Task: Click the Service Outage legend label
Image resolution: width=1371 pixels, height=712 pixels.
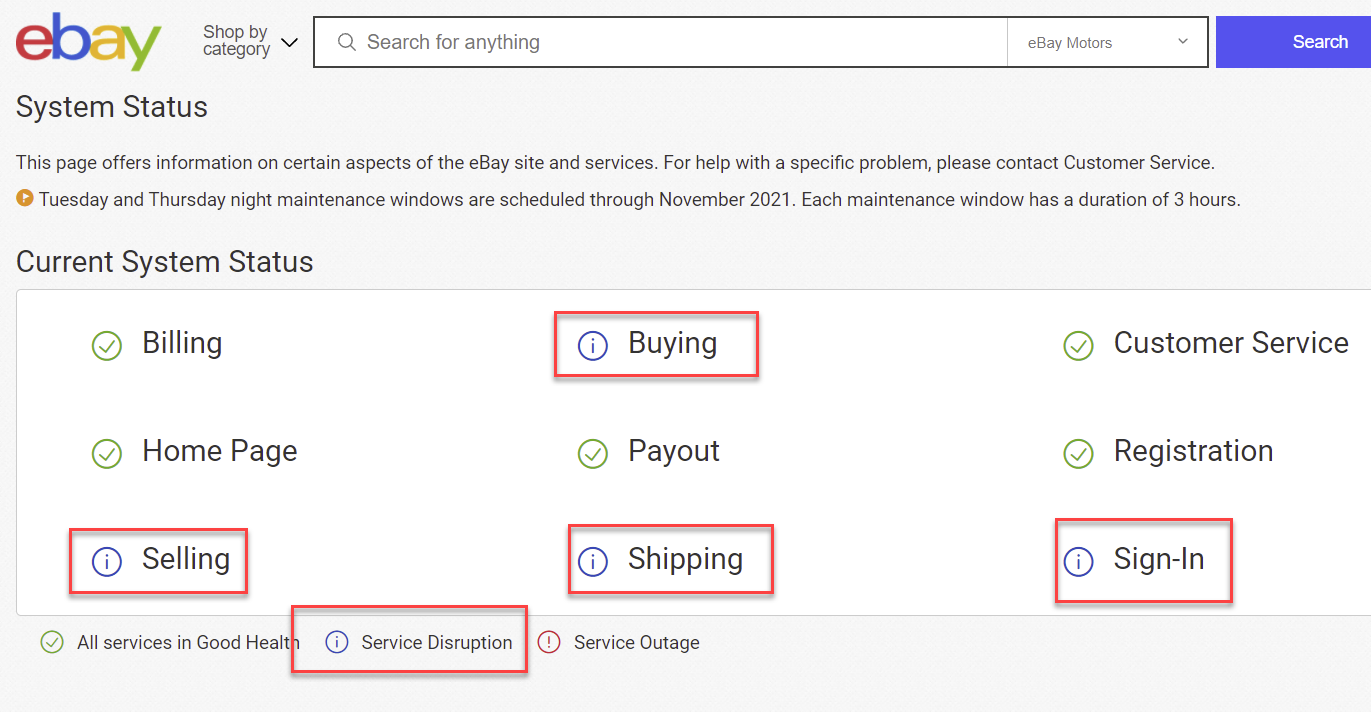Action: [637, 643]
